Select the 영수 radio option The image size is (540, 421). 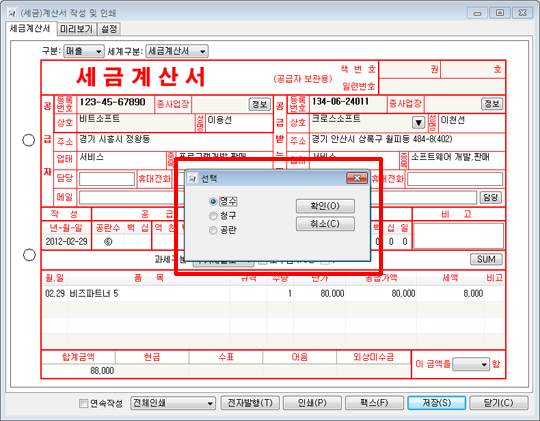tap(213, 201)
